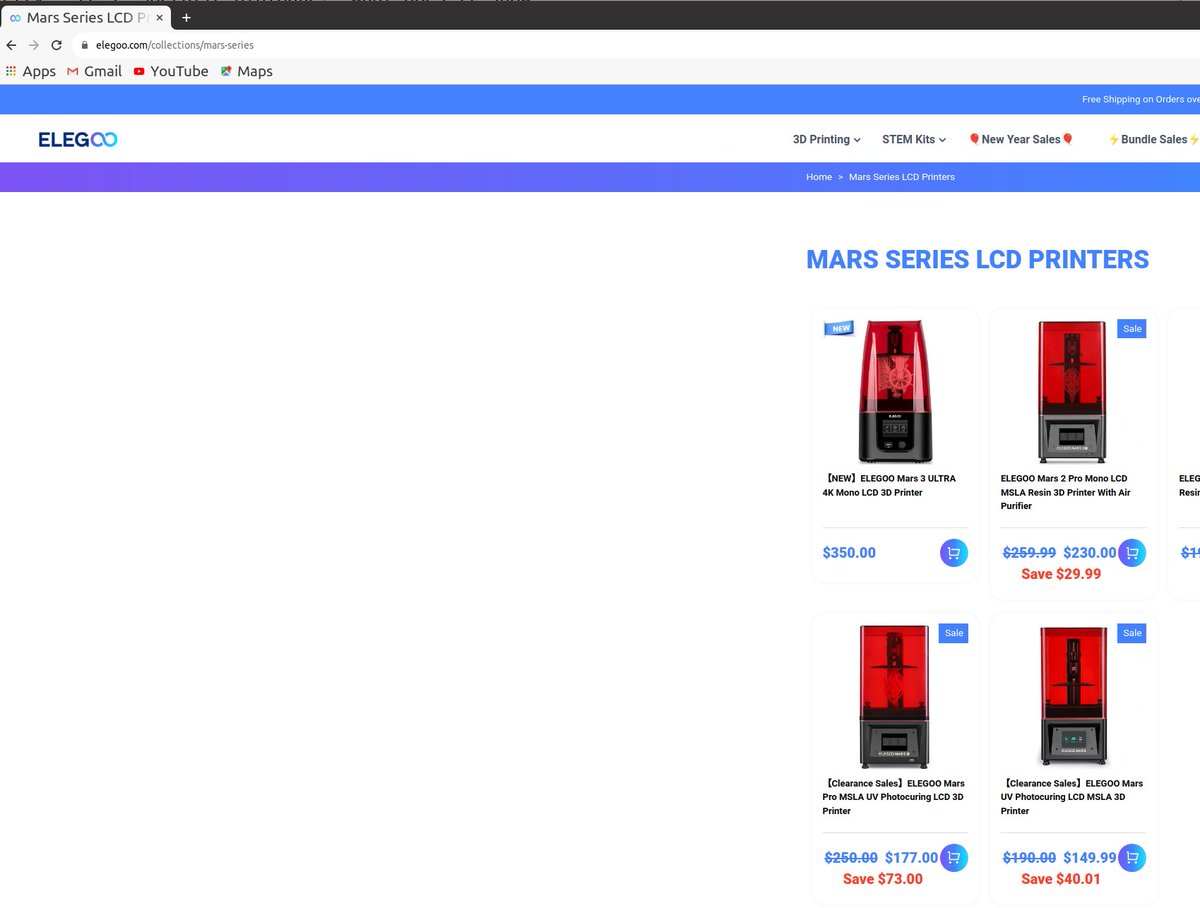
Task: Click the Clearance Mars UV Photocuring MSLA title
Action: 1072,797
